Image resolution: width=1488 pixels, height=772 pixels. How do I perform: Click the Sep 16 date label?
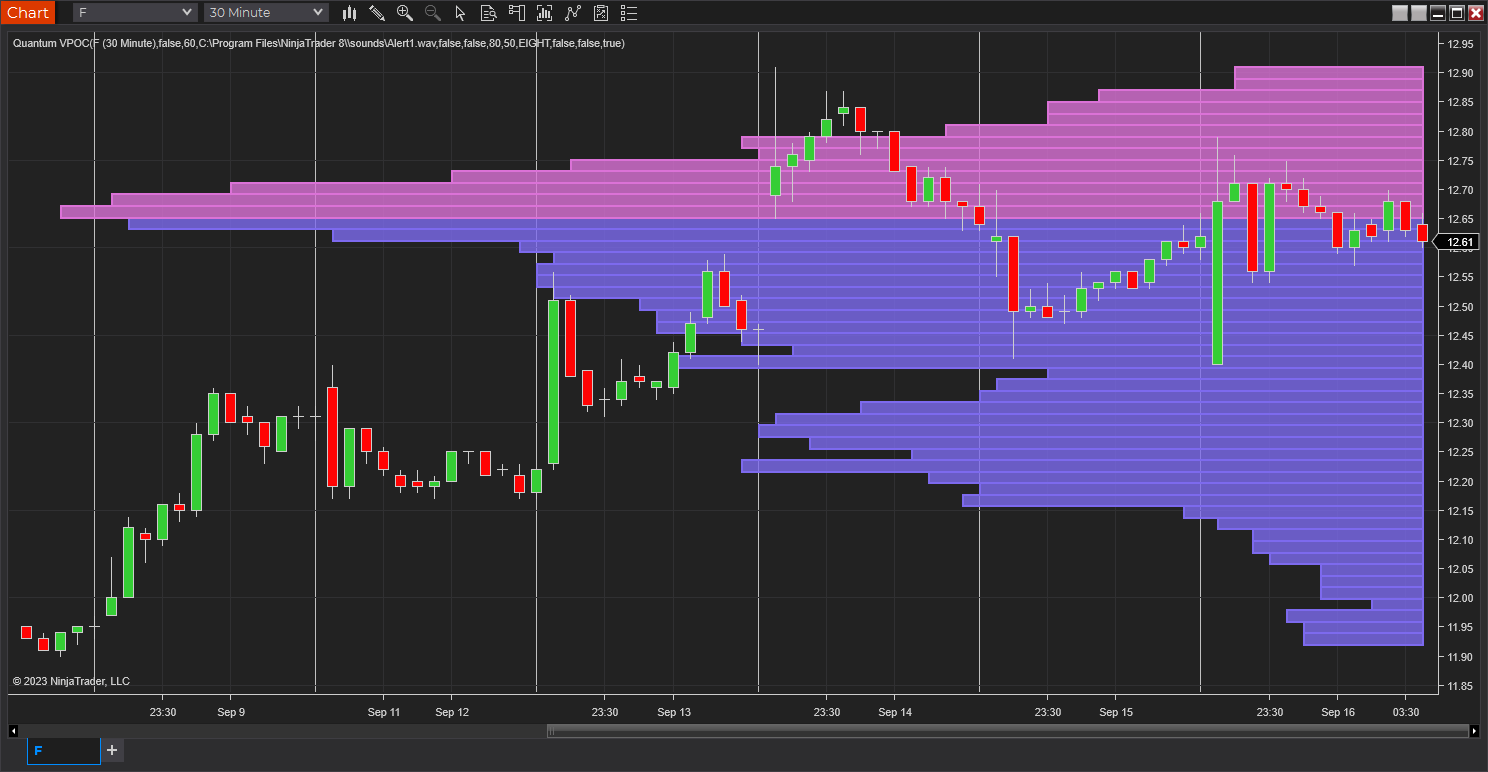click(x=1338, y=712)
